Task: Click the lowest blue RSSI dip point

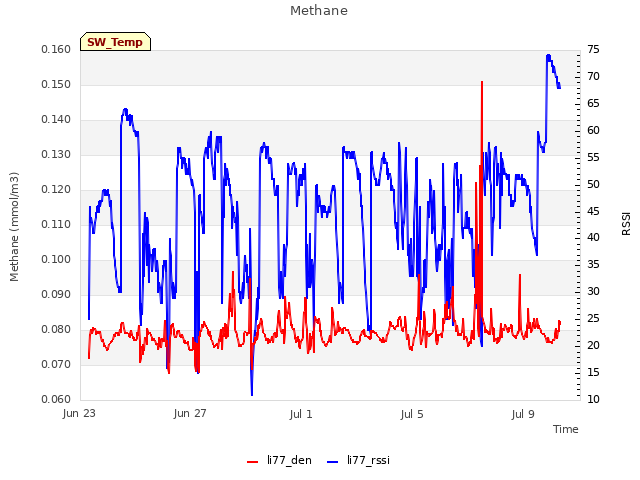Action: (x=252, y=394)
